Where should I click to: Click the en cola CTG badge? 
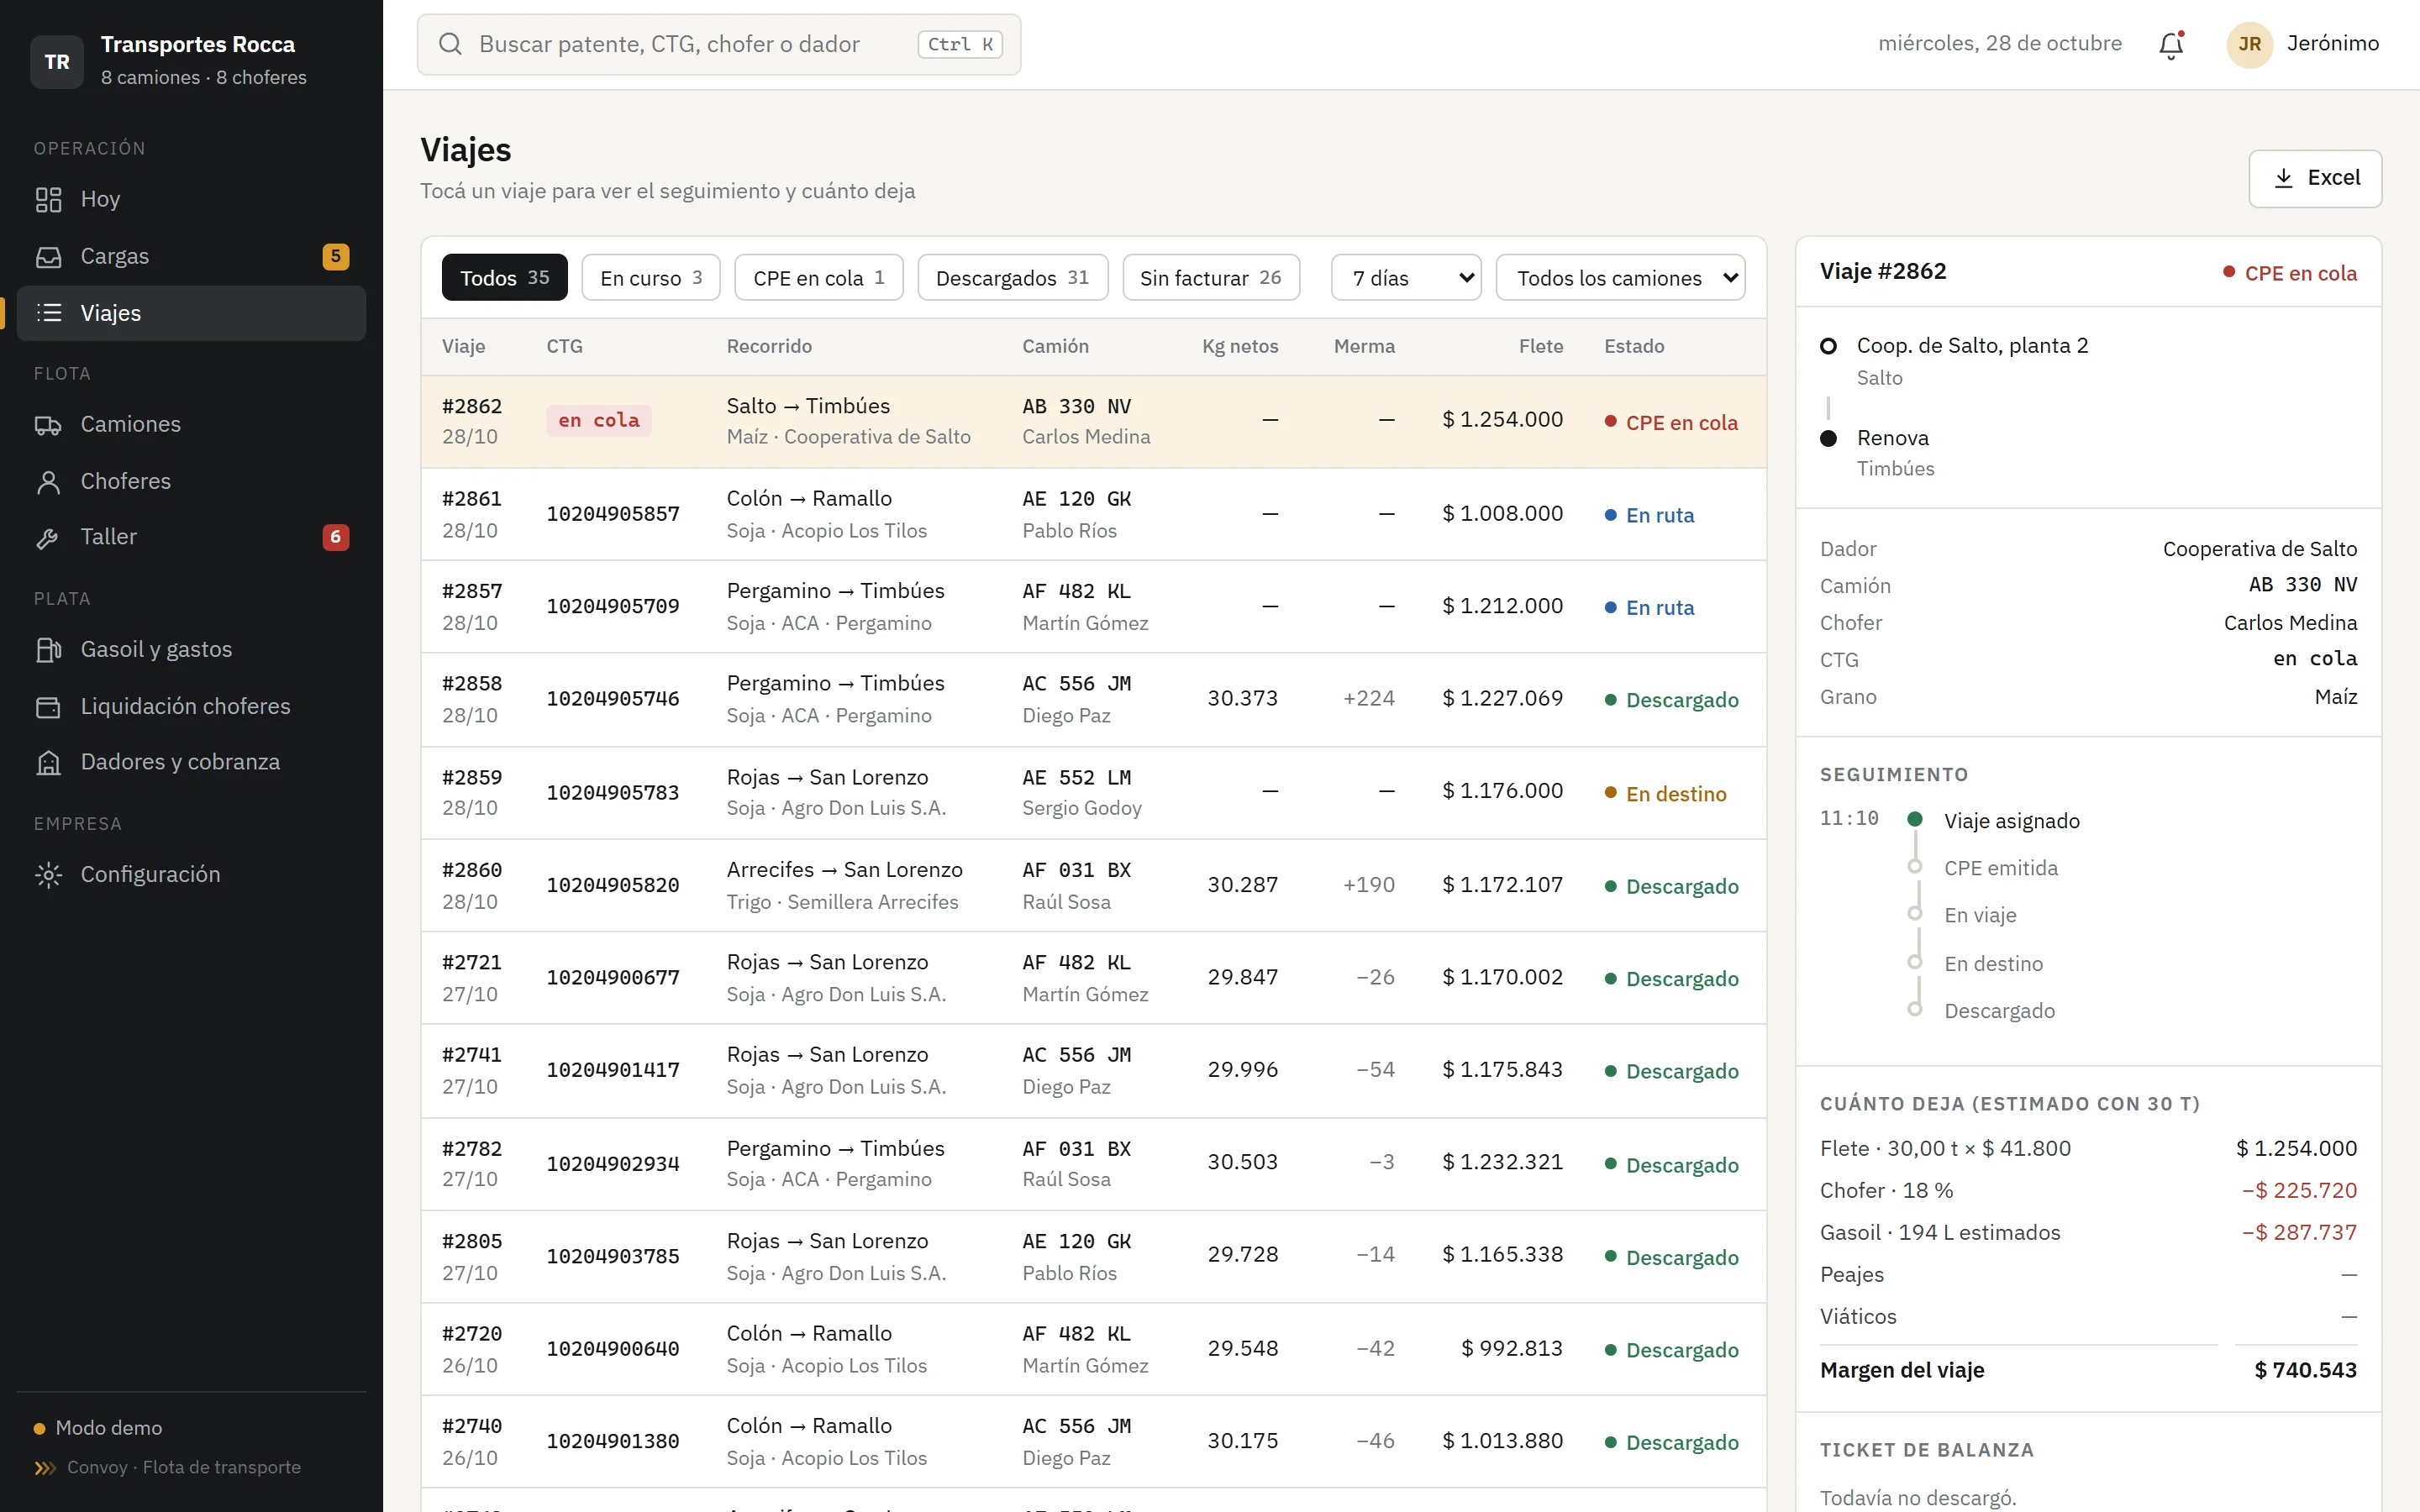pyautogui.click(x=598, y=420)
